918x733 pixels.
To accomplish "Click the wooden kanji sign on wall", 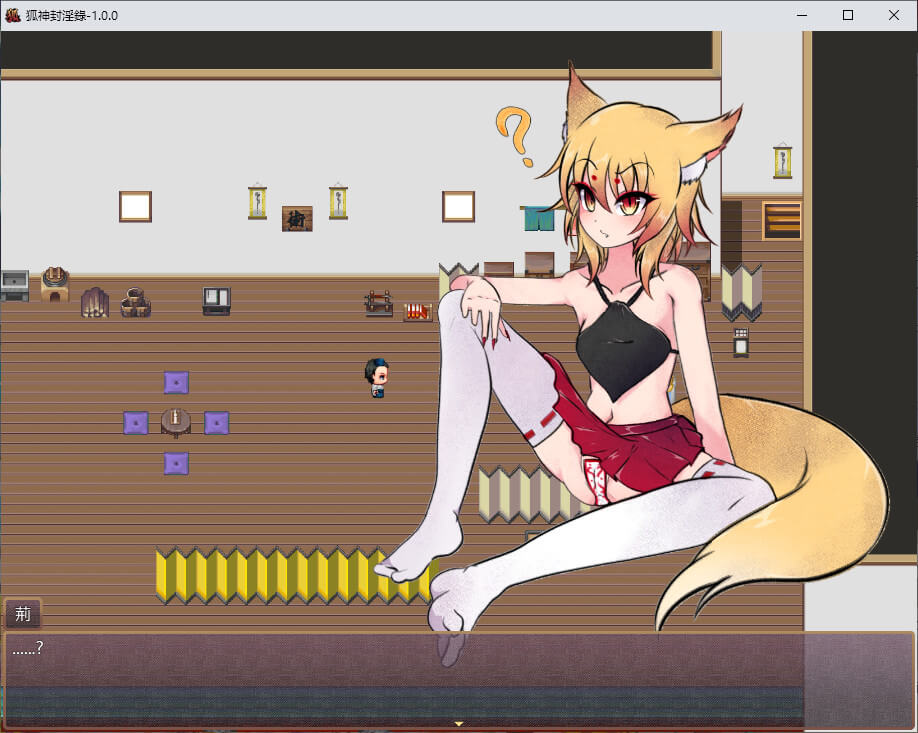I will [x=297, y=218].
